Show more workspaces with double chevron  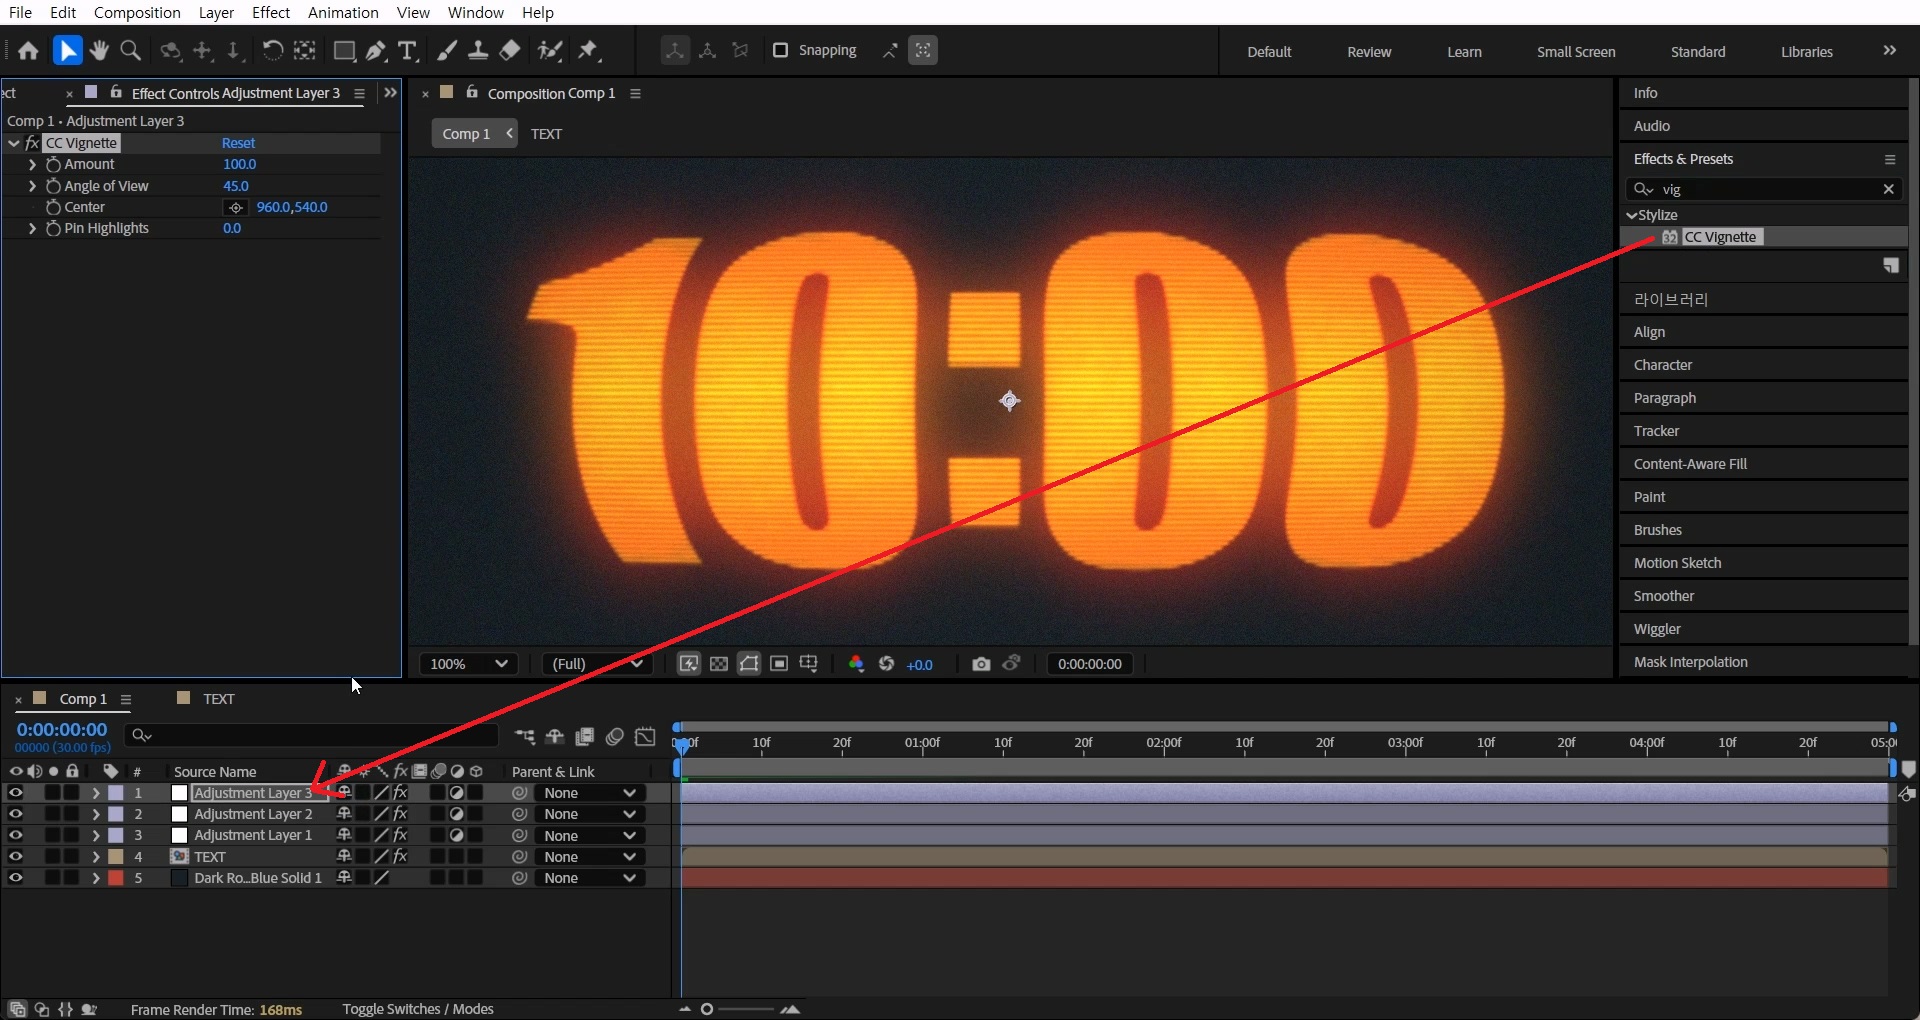pos(1889,50)
